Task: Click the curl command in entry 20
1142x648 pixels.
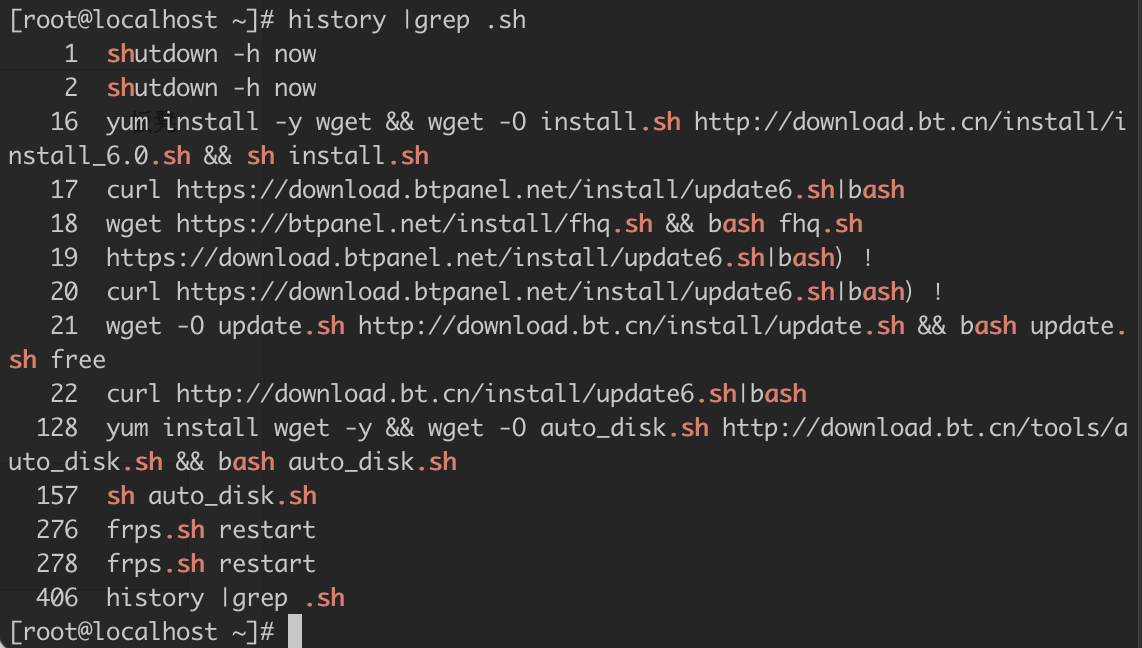Action: 505,292
